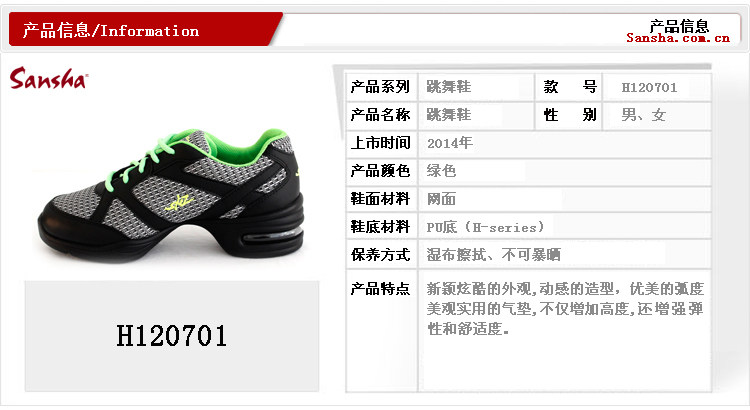Click the 鞋底材料 value PU底 (H-series)
Viewport: 750px width, 410px height.
485,227
